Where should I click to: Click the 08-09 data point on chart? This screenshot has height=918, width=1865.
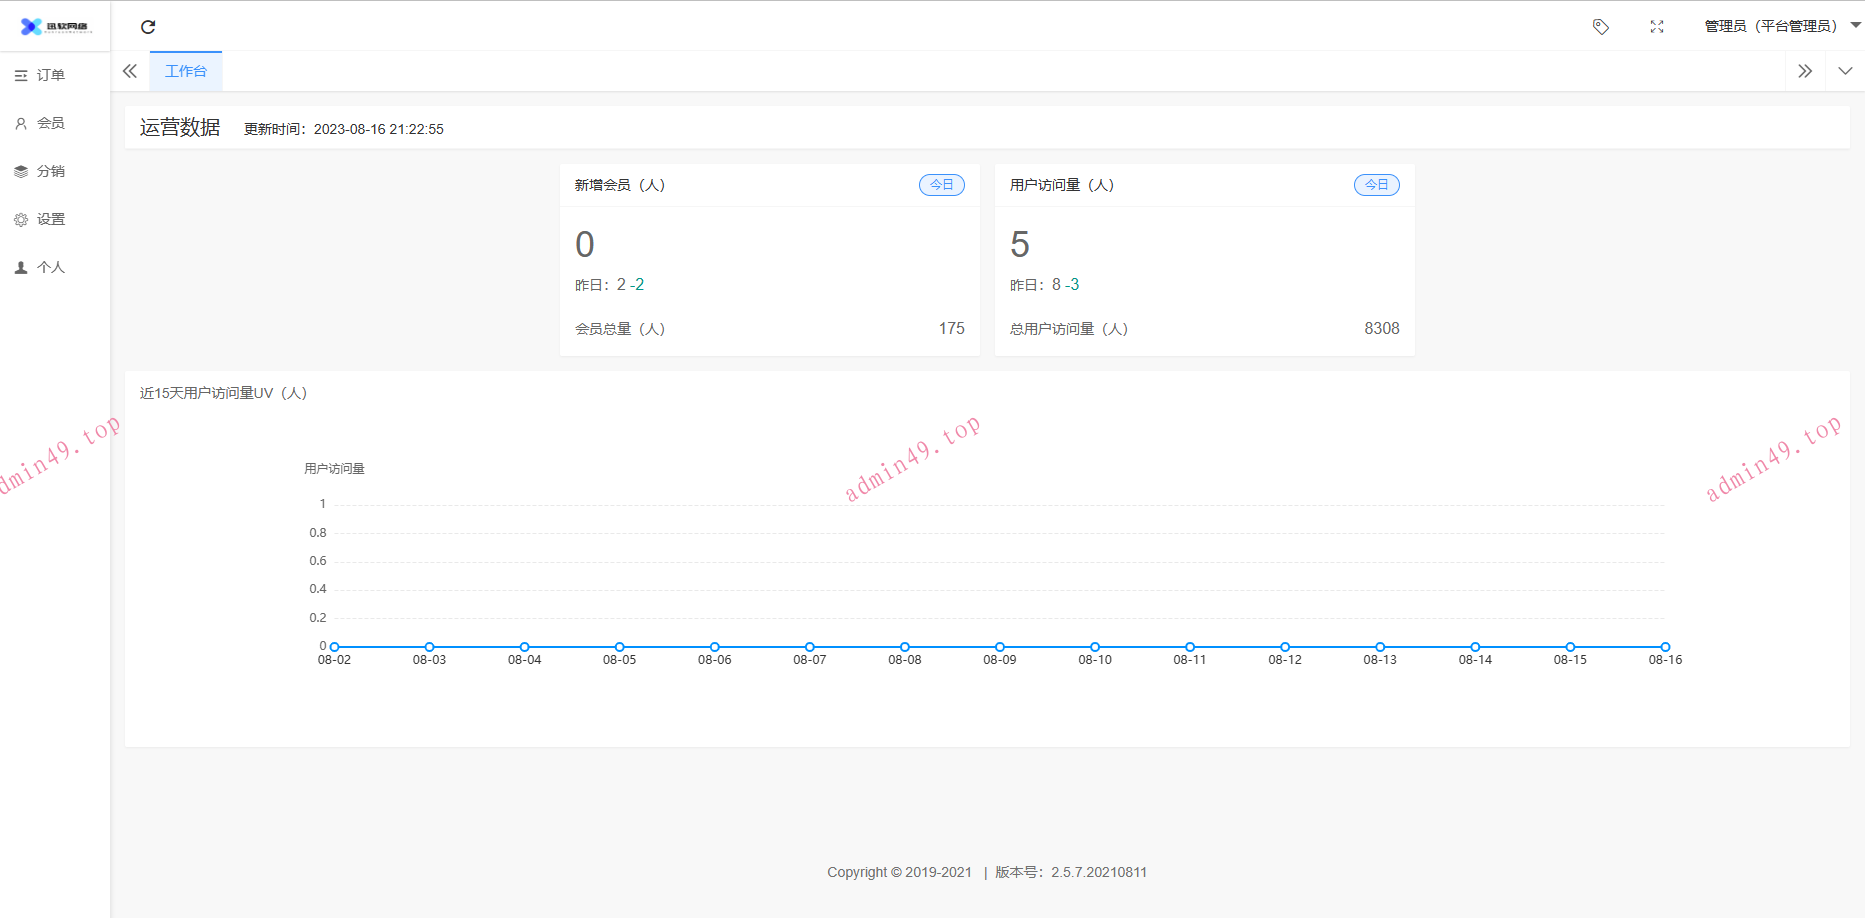[x=1000, y=647]
